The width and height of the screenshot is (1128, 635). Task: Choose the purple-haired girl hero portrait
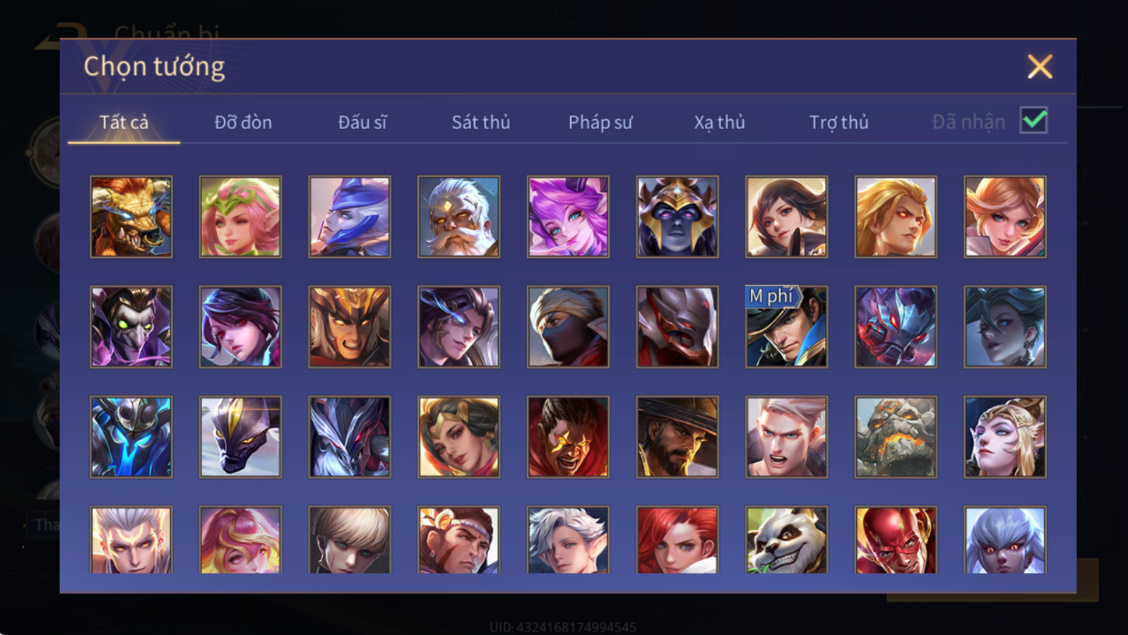coord(568,216)
